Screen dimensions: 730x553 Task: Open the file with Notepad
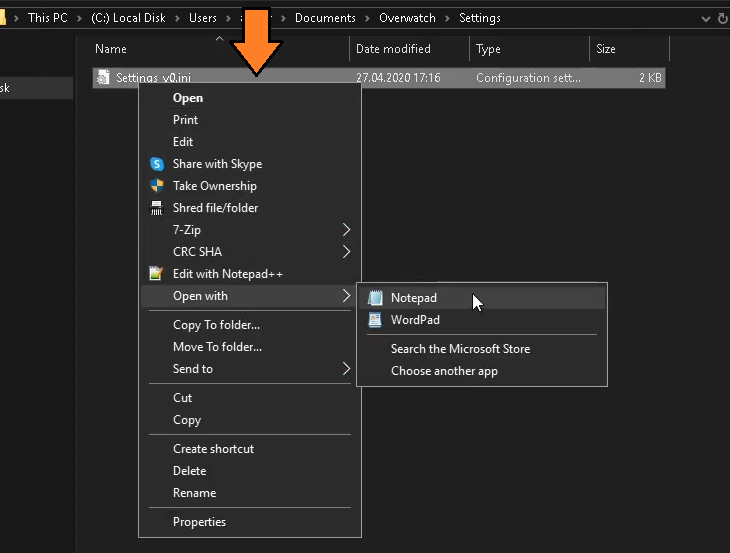482,298
